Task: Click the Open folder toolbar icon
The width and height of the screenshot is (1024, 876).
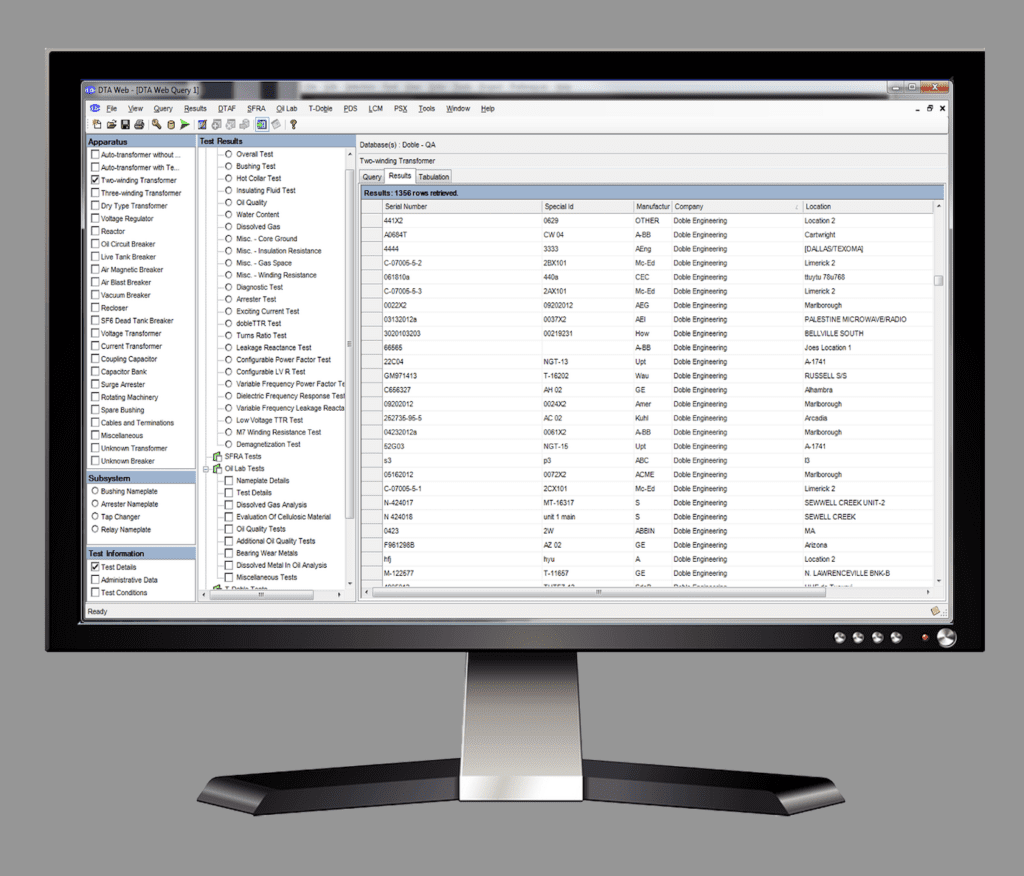Action: coord(112,125)
